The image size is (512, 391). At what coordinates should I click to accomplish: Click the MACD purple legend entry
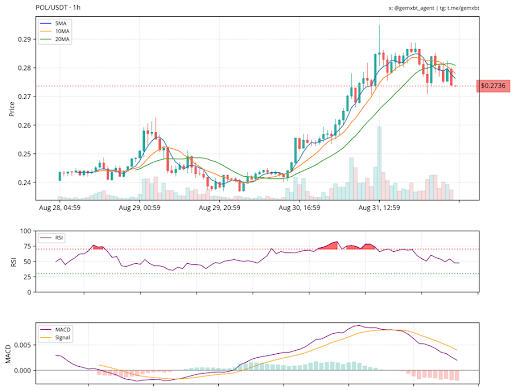55,330
